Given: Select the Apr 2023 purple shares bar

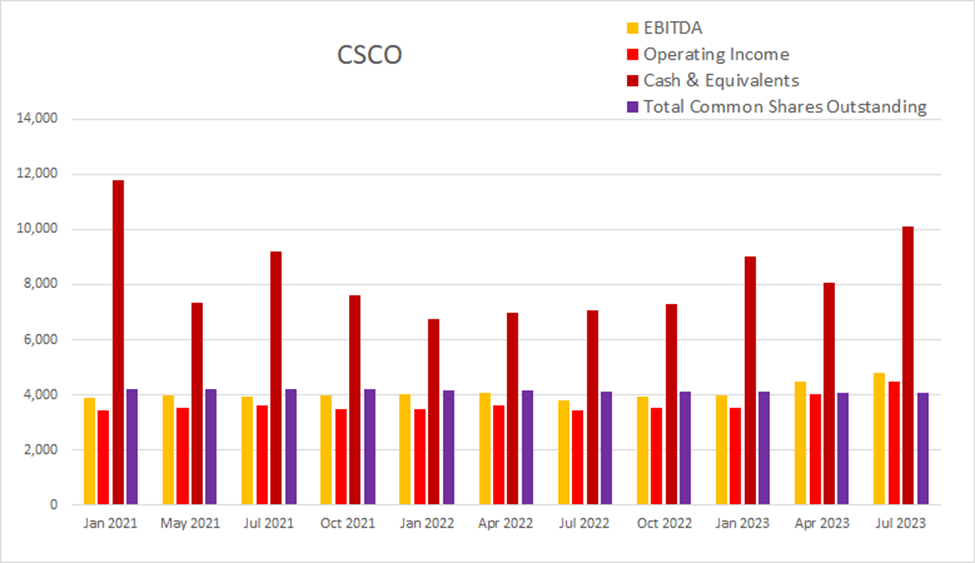Looking at the screenshot, I should [843, 449].
